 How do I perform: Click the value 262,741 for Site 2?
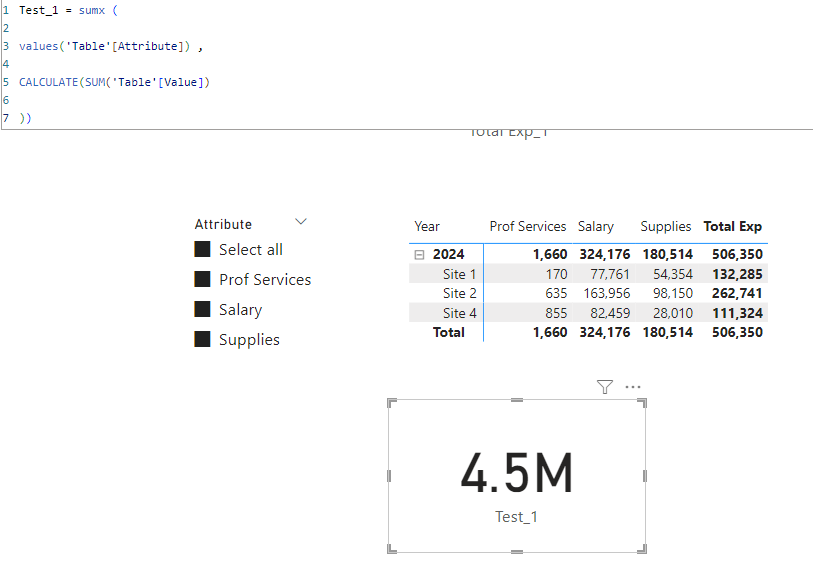737,293
